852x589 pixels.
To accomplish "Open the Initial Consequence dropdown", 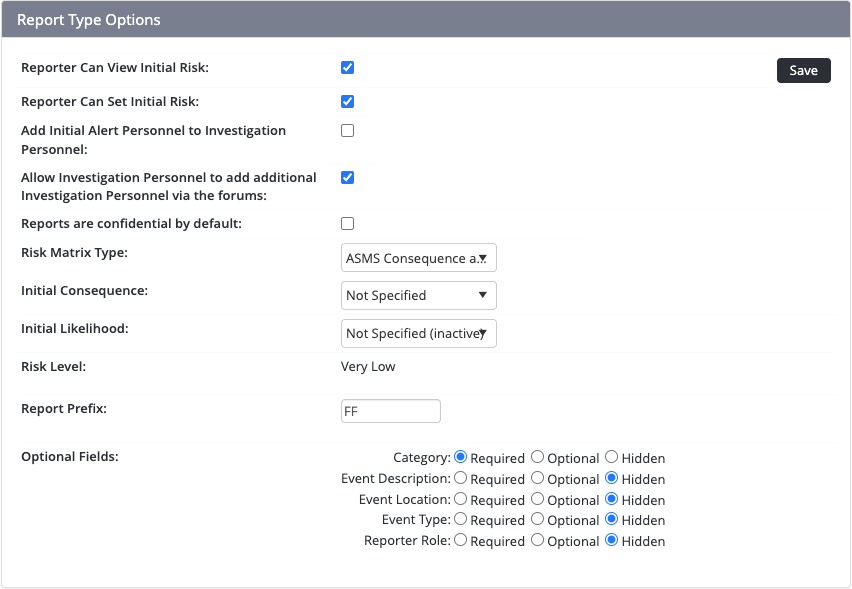I will [418, 295].
